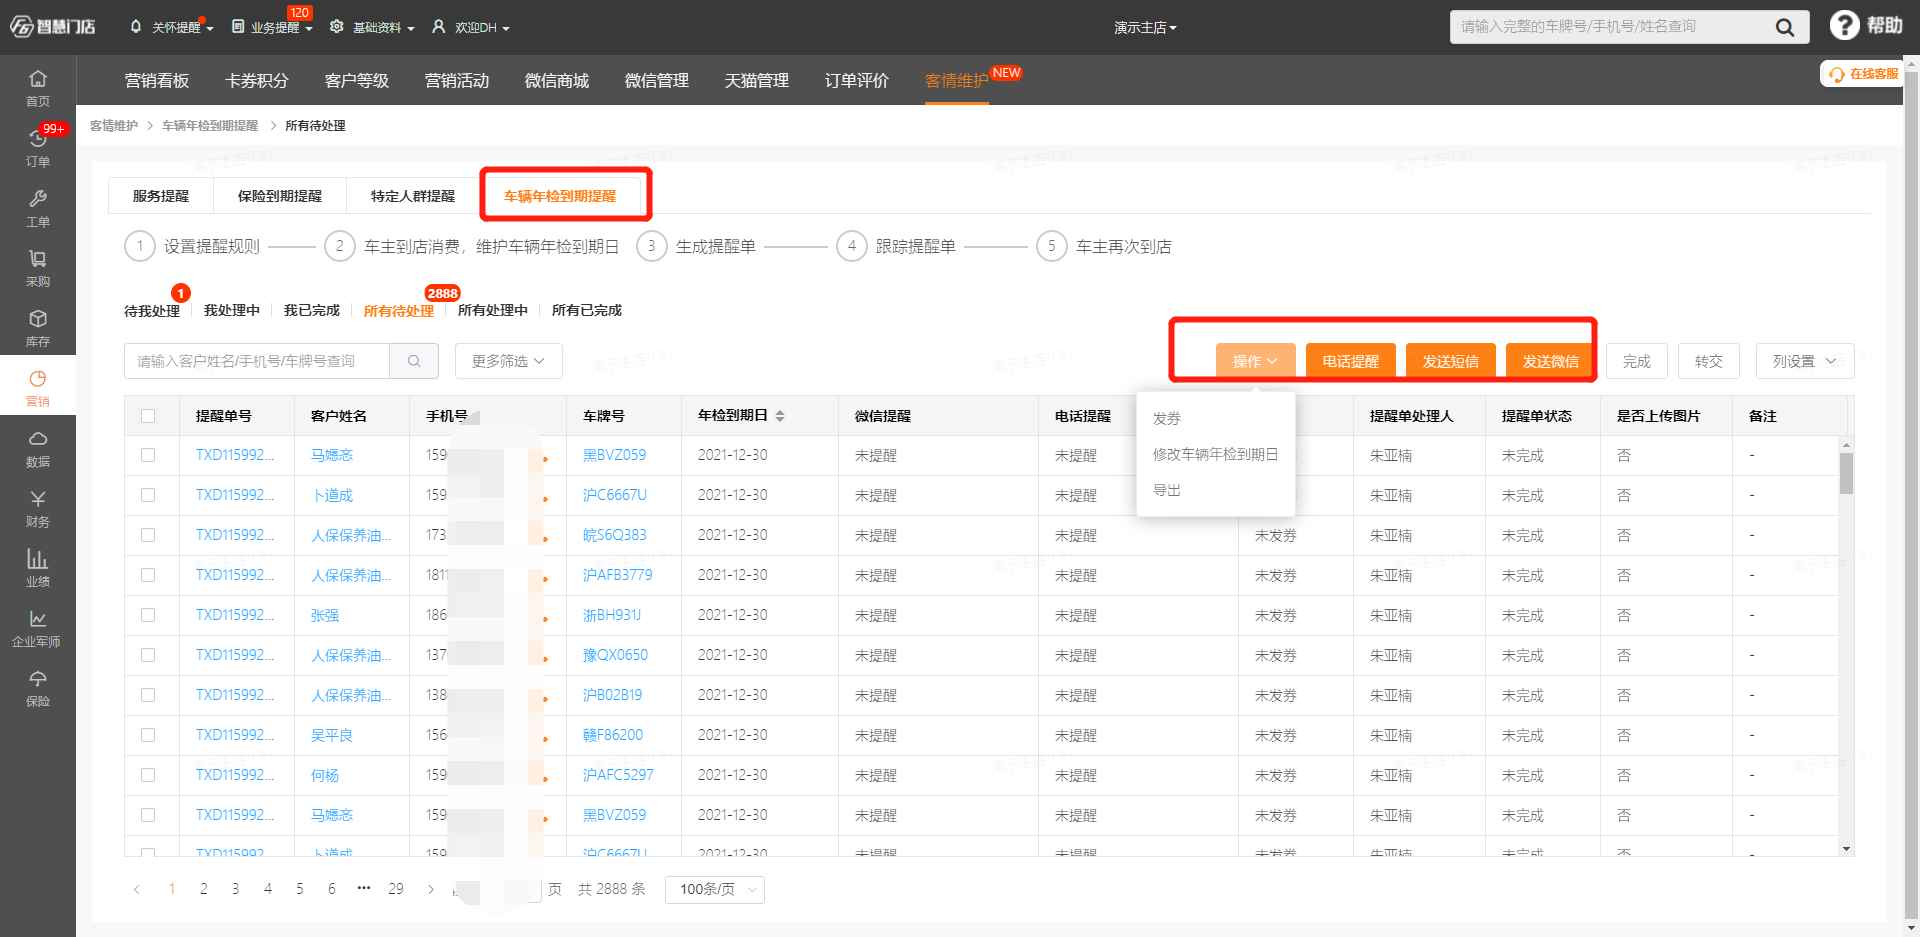
Task: Expand 基础资料 dropdown
Action: (372, 27)
